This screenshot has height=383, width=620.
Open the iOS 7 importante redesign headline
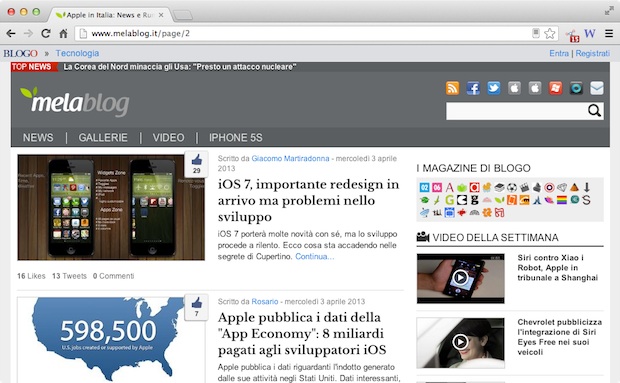click(308, 200)
